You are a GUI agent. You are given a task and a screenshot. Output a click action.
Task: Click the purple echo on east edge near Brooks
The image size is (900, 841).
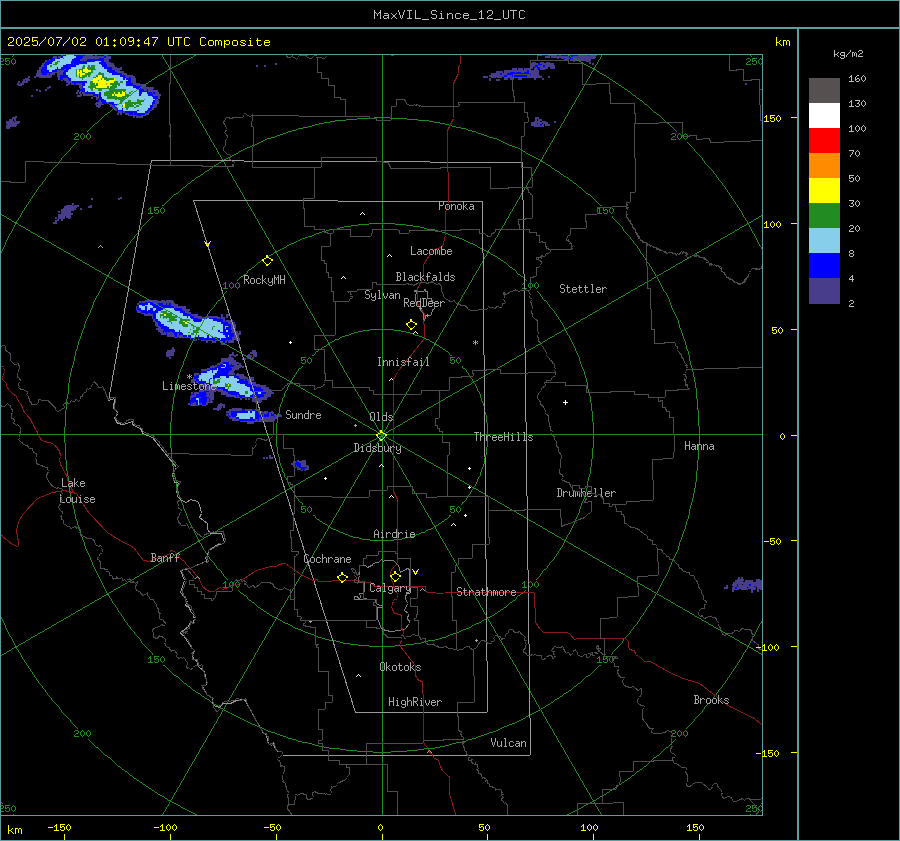[x=744, y=585]
